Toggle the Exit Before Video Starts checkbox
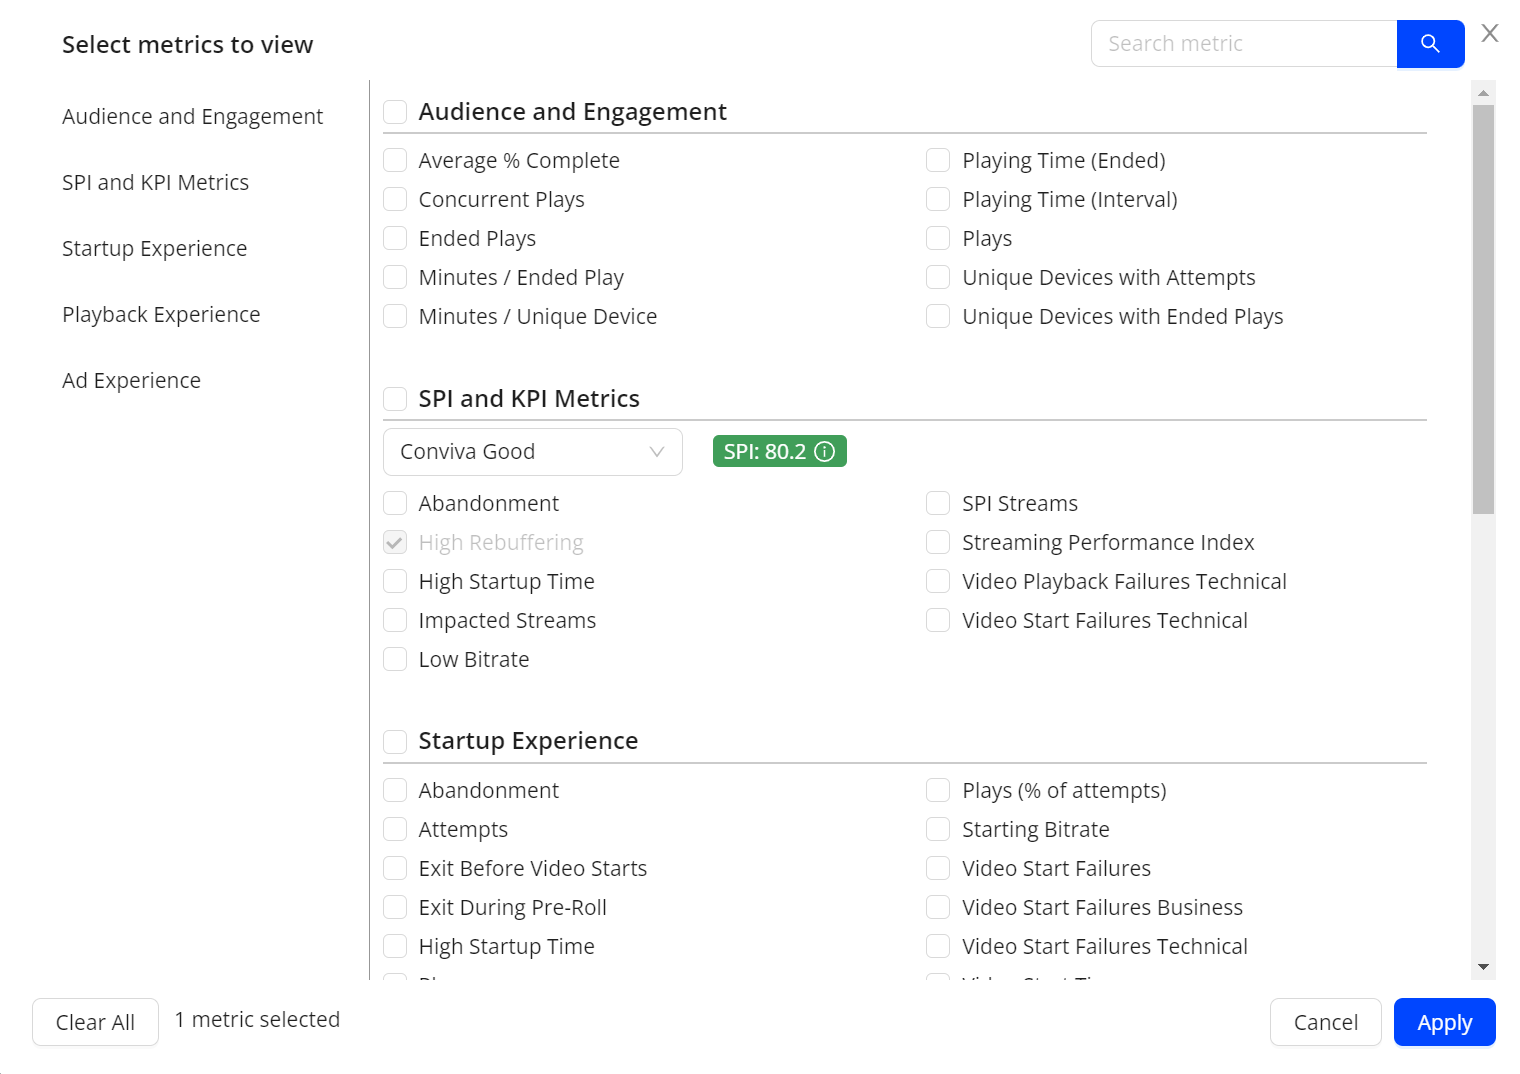This screenshot has height=1074, width=1520. coord(395,869)
